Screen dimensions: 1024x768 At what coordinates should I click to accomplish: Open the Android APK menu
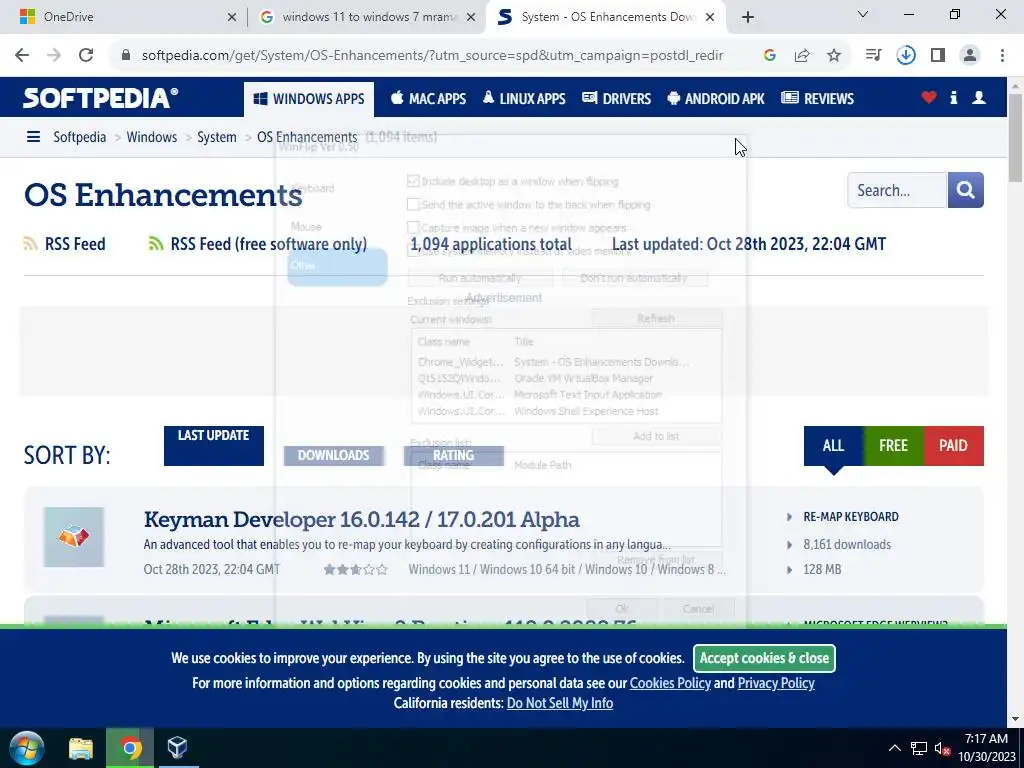(x=716, y=99)
